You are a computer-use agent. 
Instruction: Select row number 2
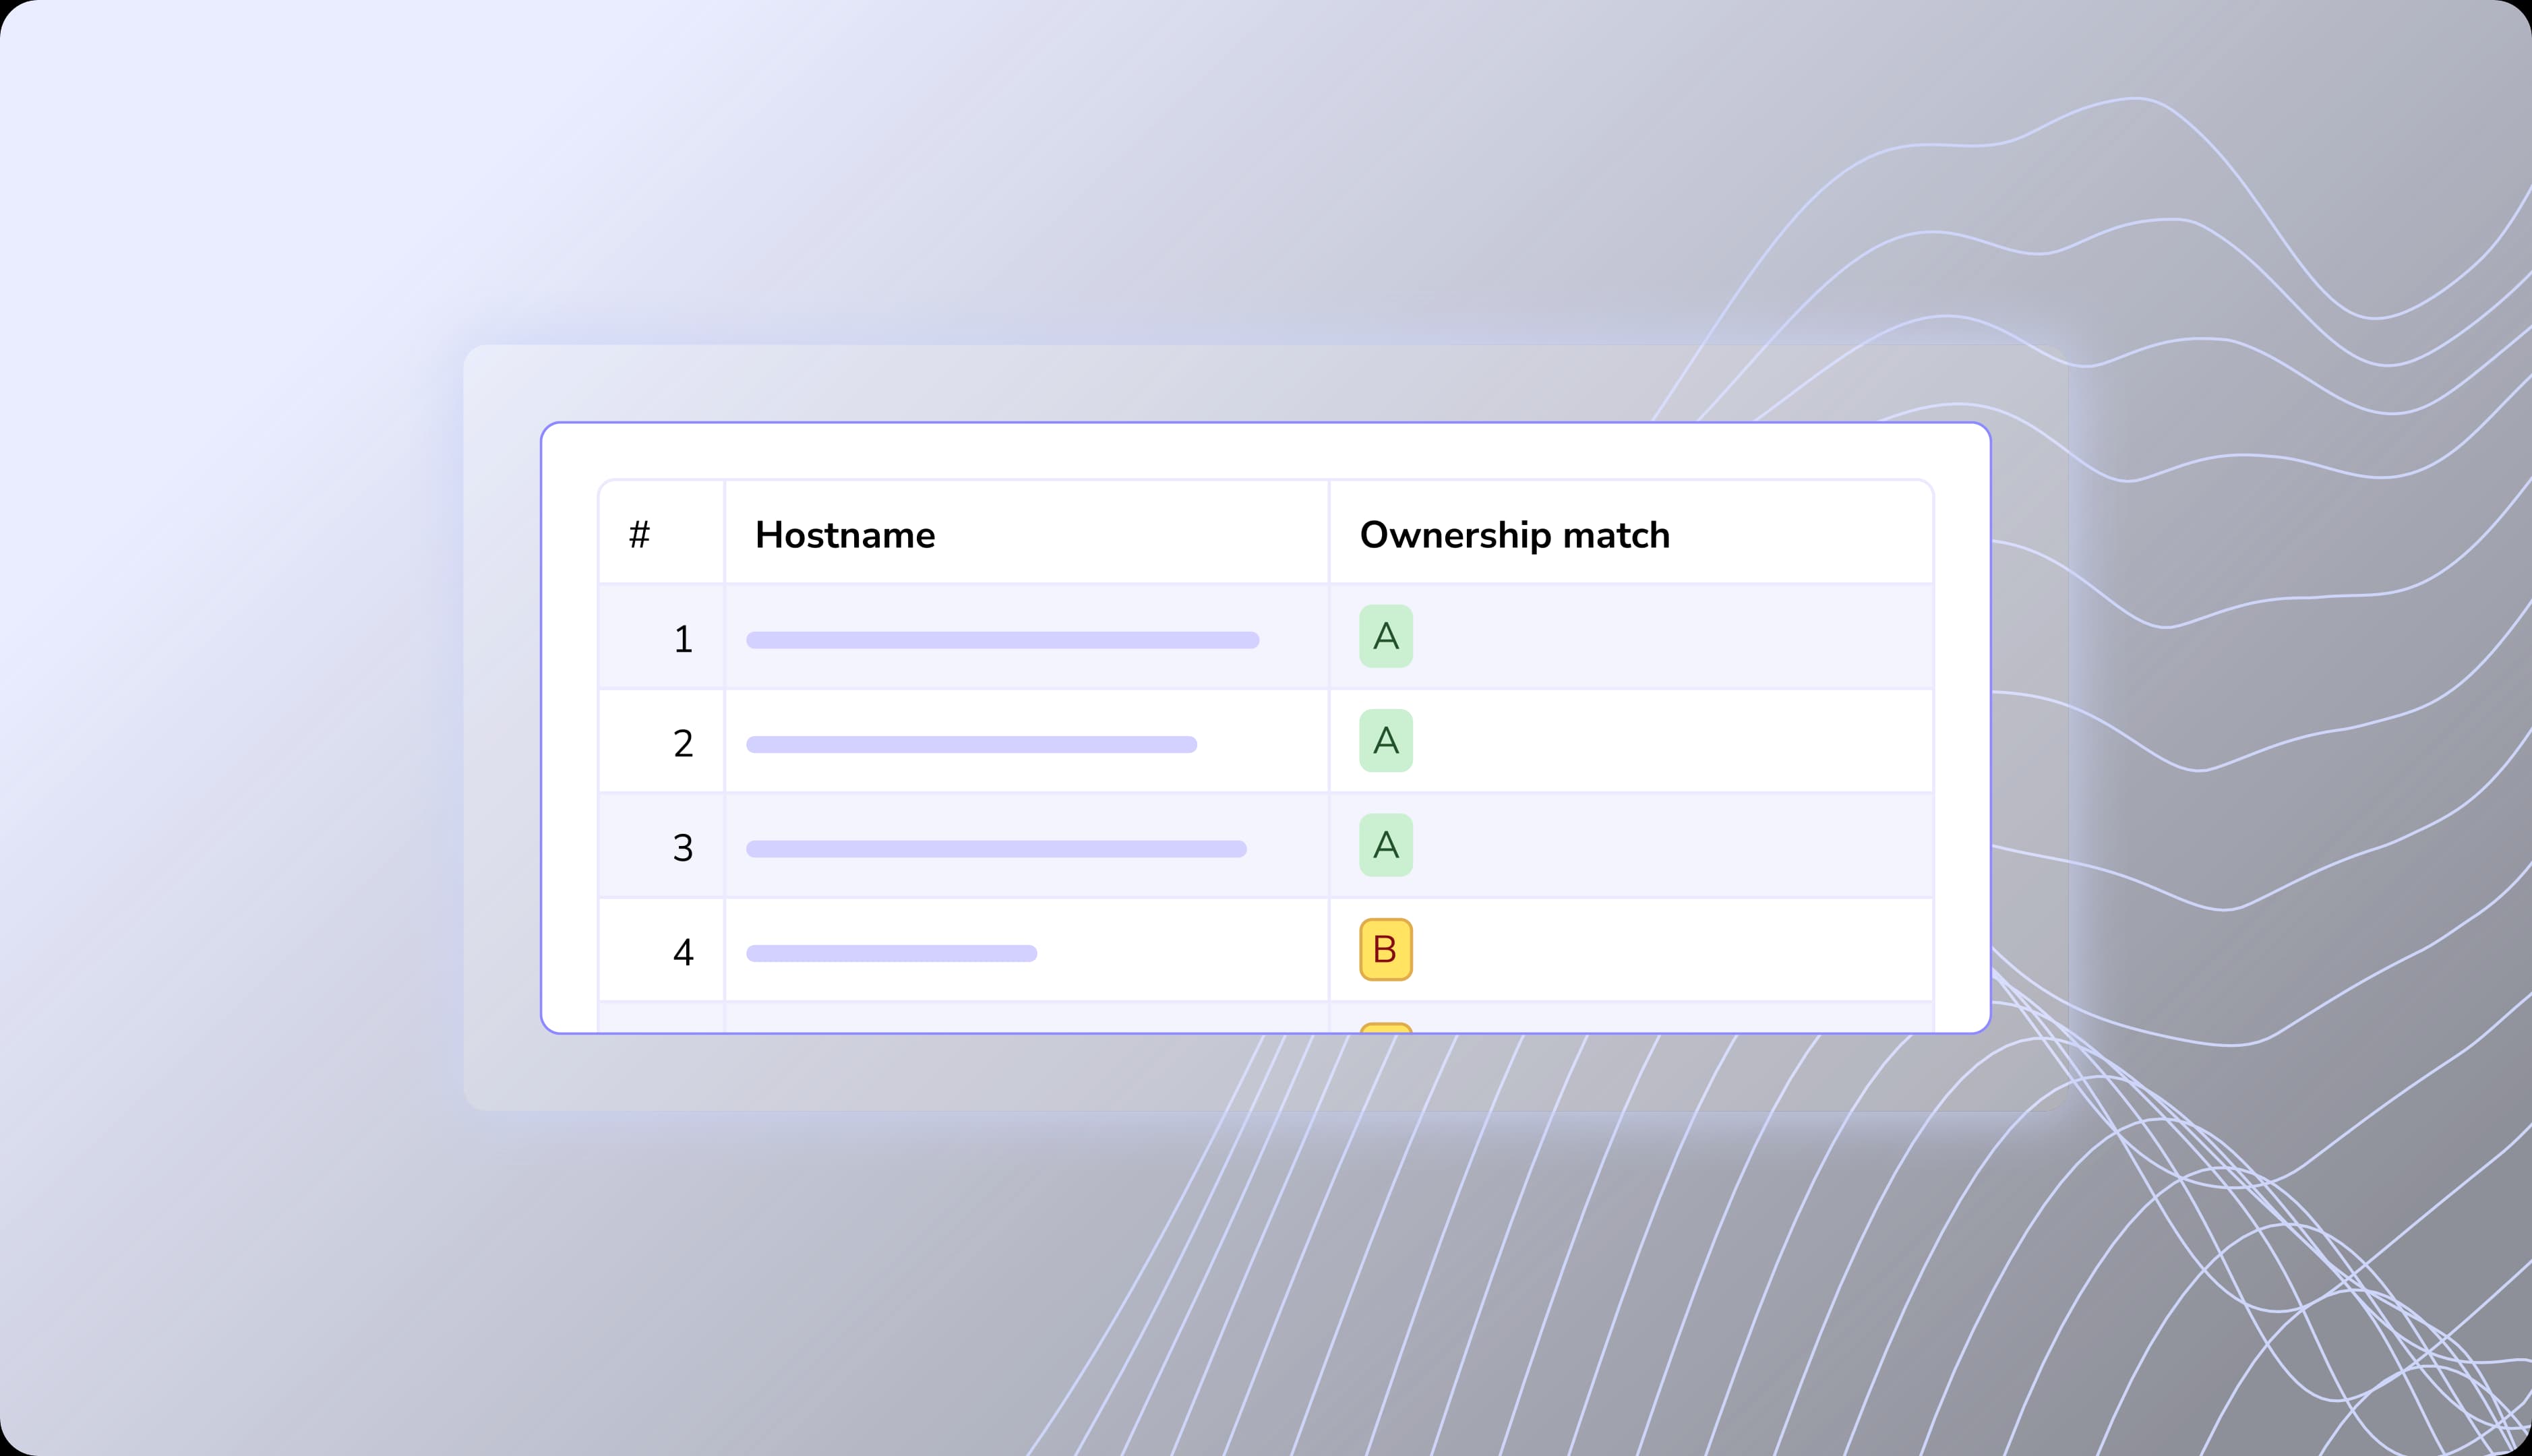(683, 743)
